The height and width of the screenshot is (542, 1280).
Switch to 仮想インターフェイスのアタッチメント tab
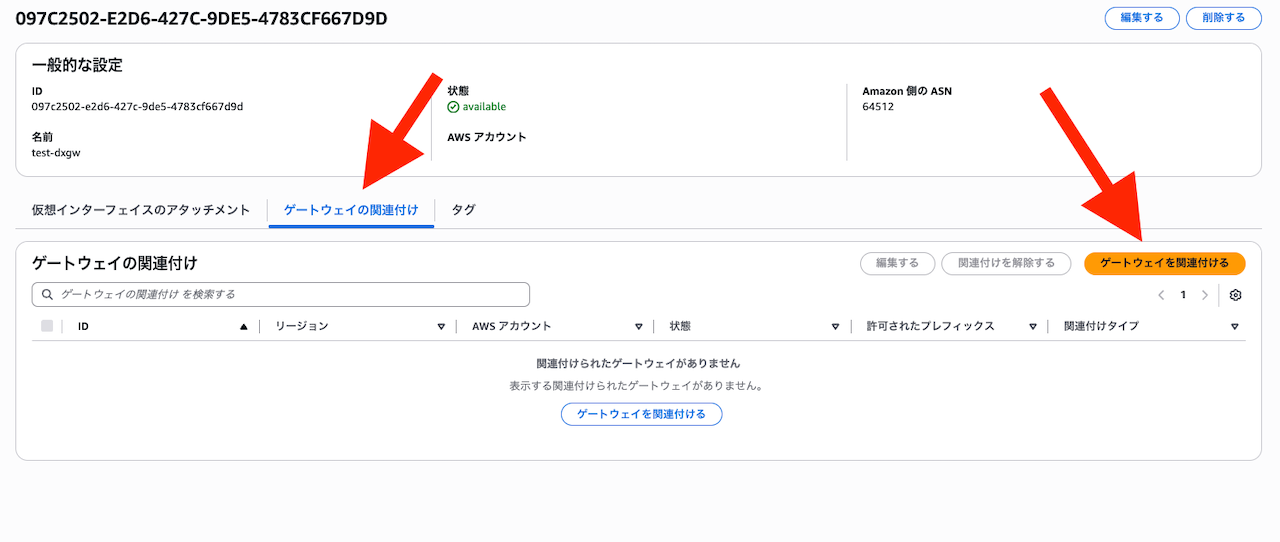(x=141, y=210)
